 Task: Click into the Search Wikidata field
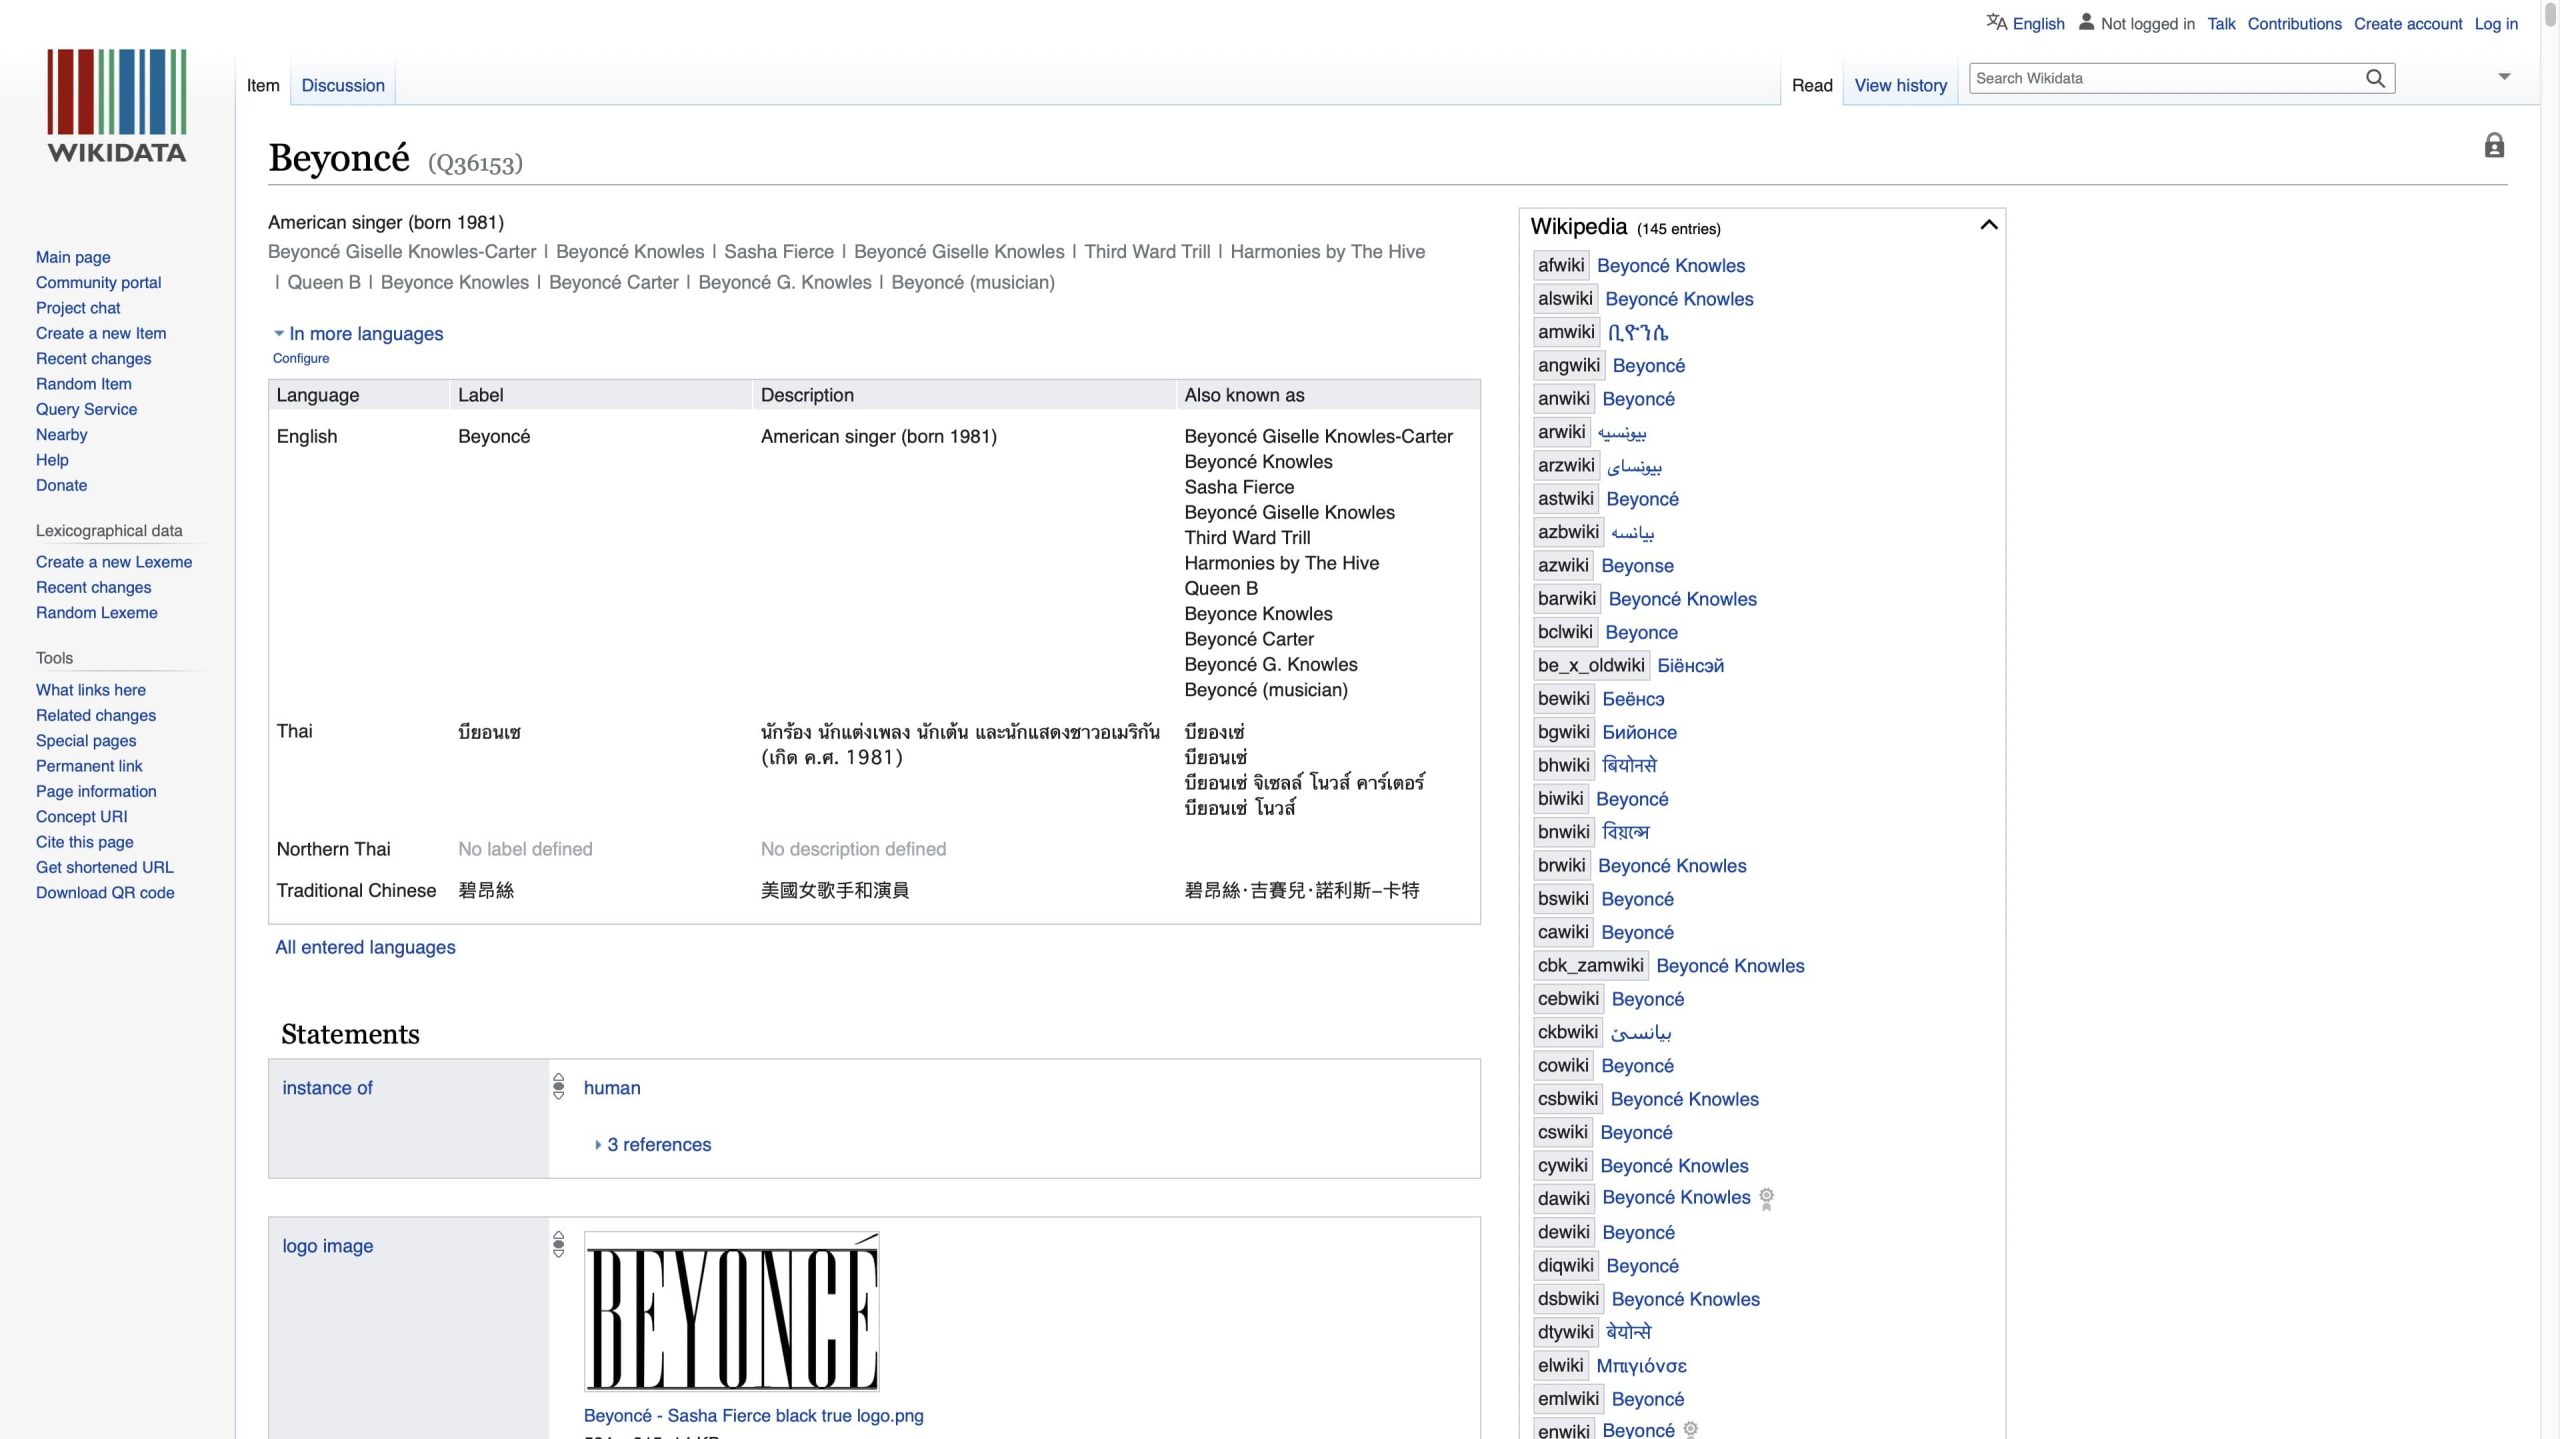[2160, 78]
